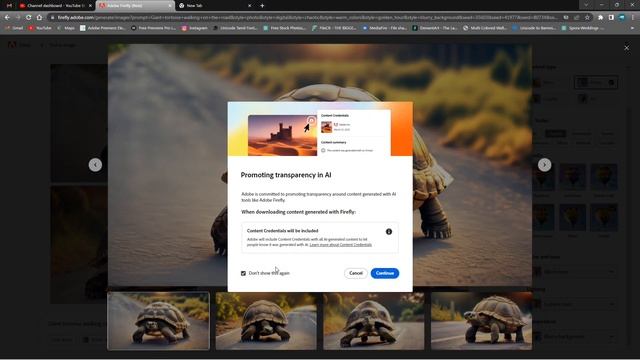Screen dimensions: 640x360
Task: Open the browser side panel icon
Action: [x=611, y=18]
